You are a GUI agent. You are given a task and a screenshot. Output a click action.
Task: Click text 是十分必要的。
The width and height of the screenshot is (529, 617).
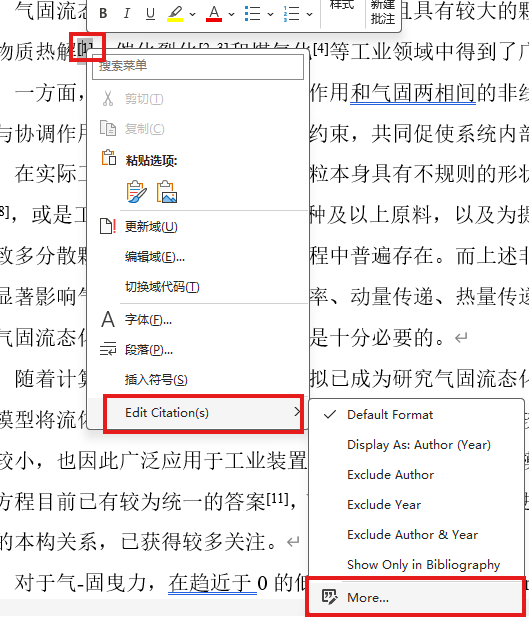(x=378, y=338)
